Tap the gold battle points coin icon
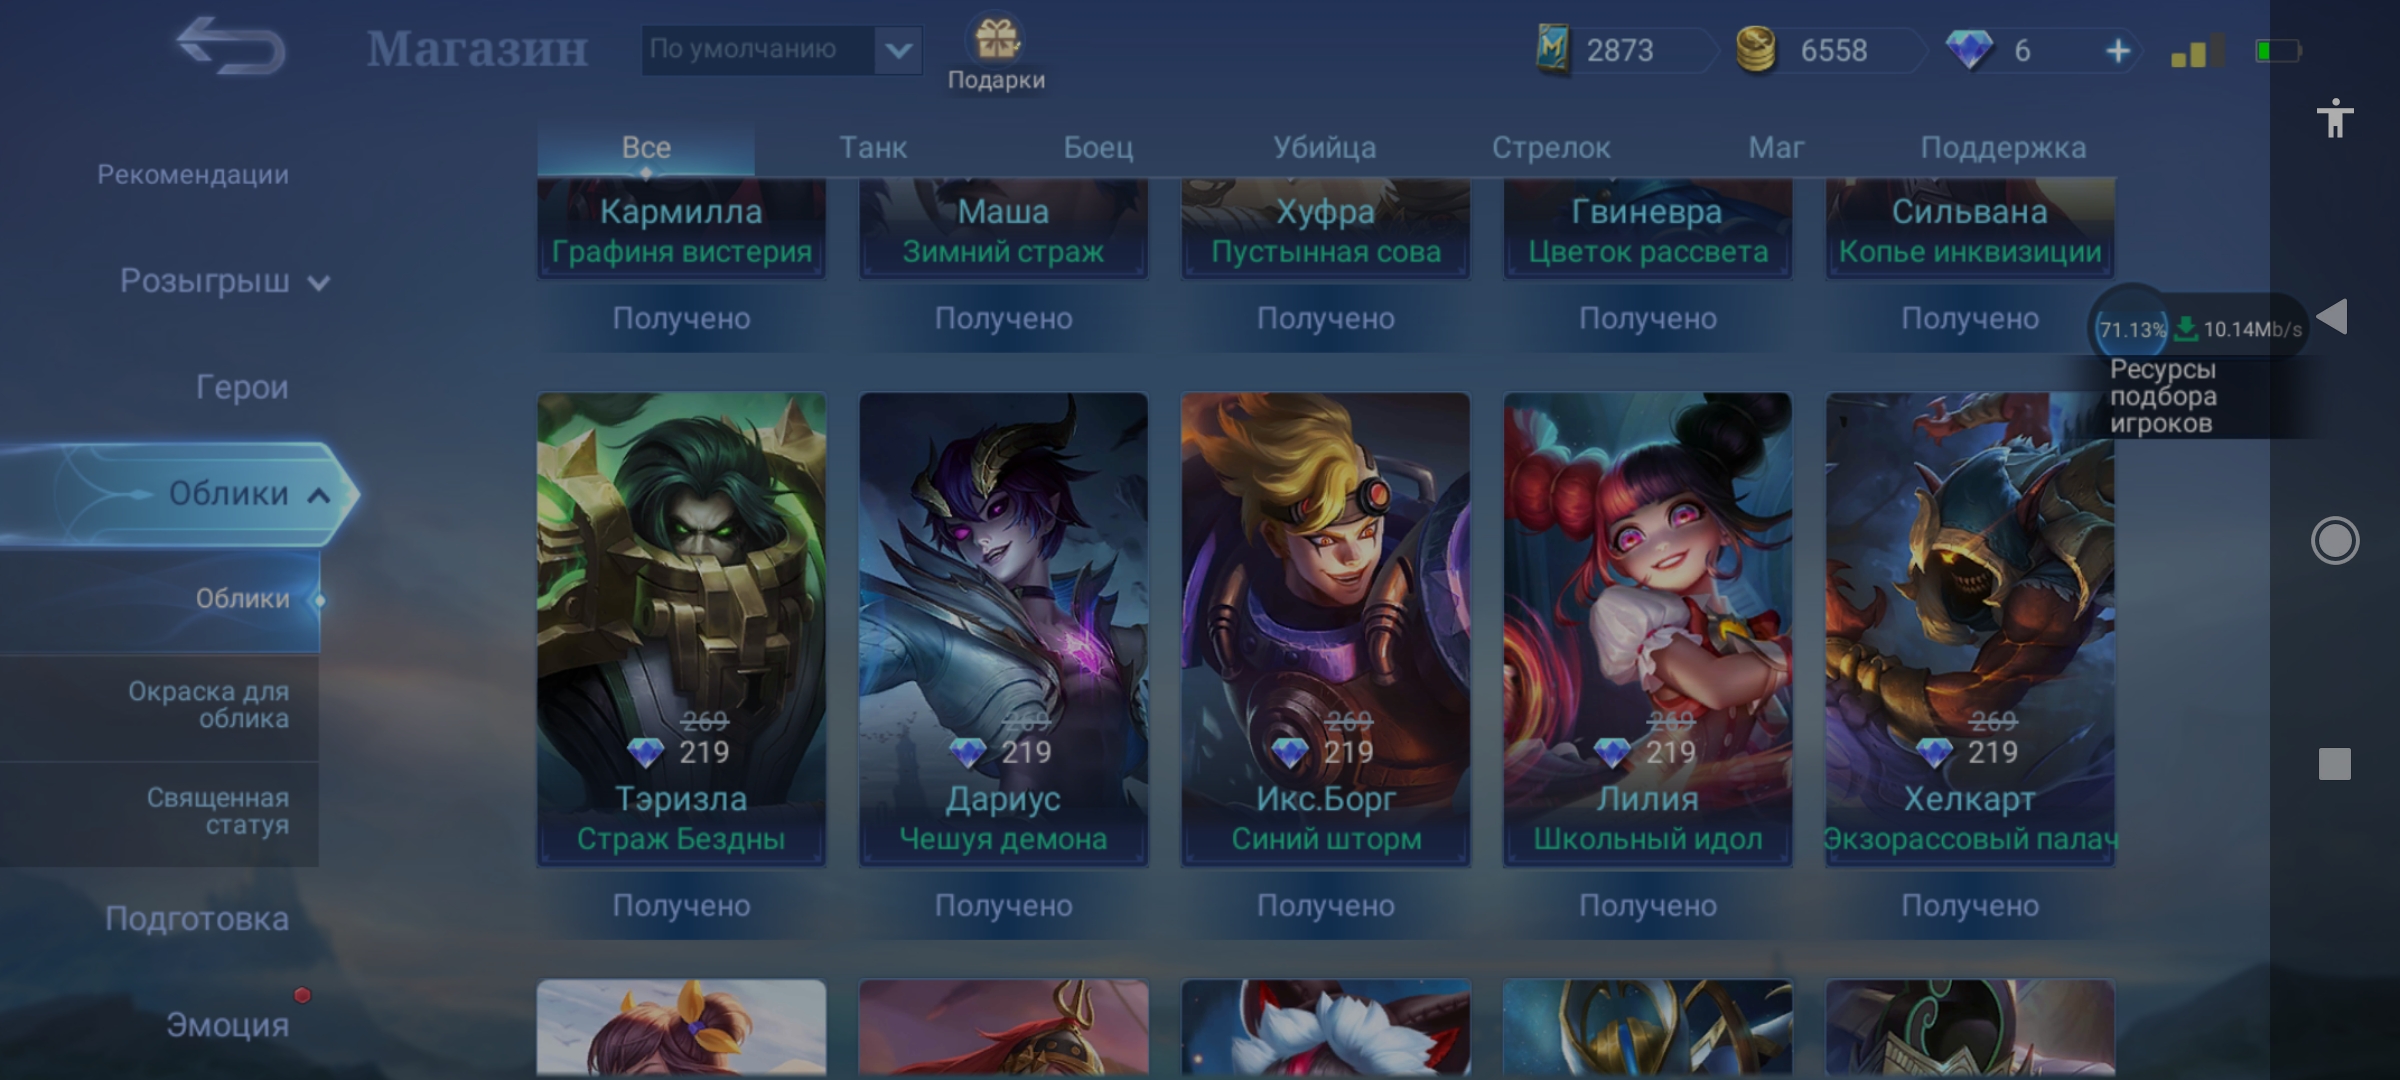Image resolution: width=2400 pixels, height=1080 pixels. [1755, 49]
